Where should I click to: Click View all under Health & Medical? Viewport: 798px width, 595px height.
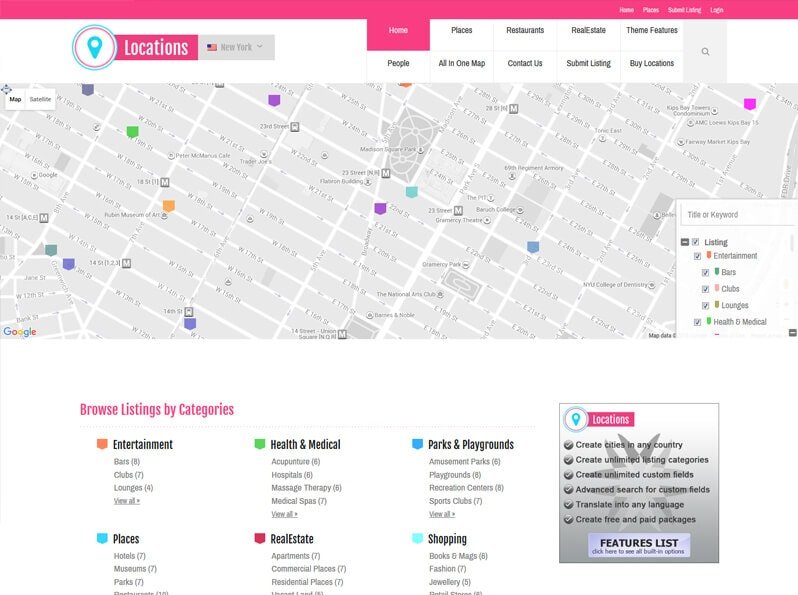pyautogui.click(x=284, y=514)
